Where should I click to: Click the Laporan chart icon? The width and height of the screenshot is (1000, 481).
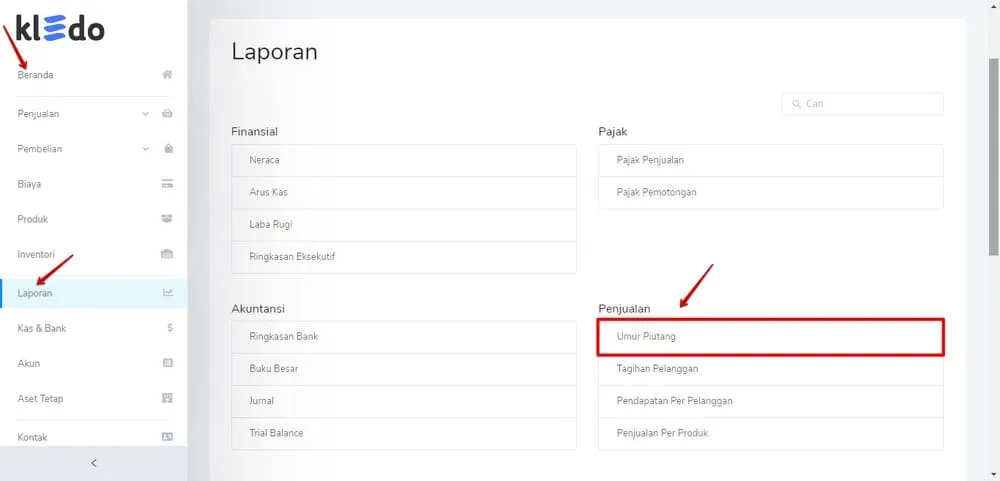168,293
